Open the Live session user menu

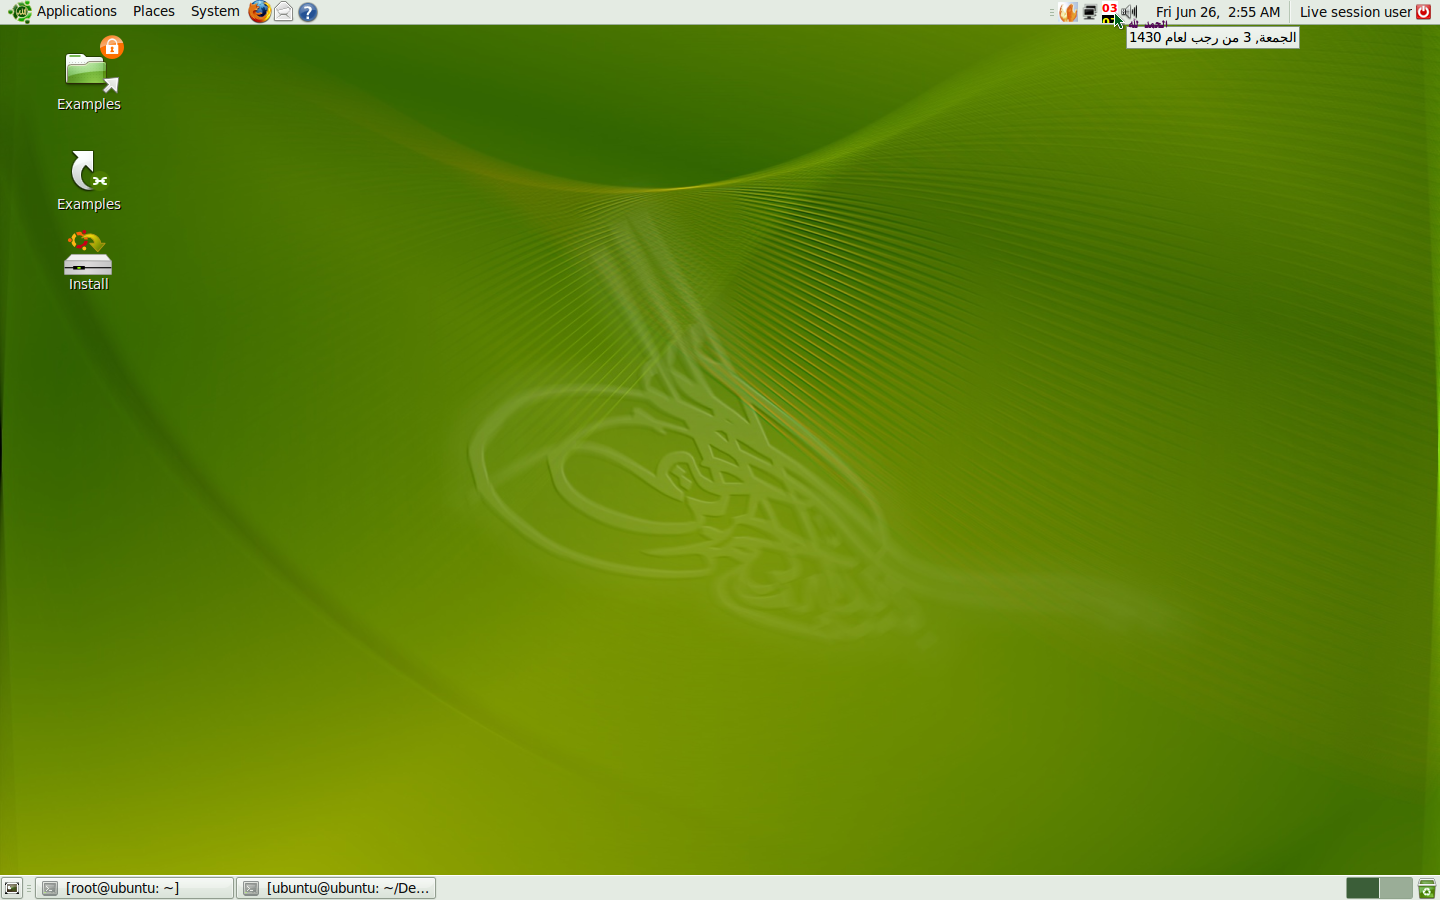click(x=1355, y=12)
